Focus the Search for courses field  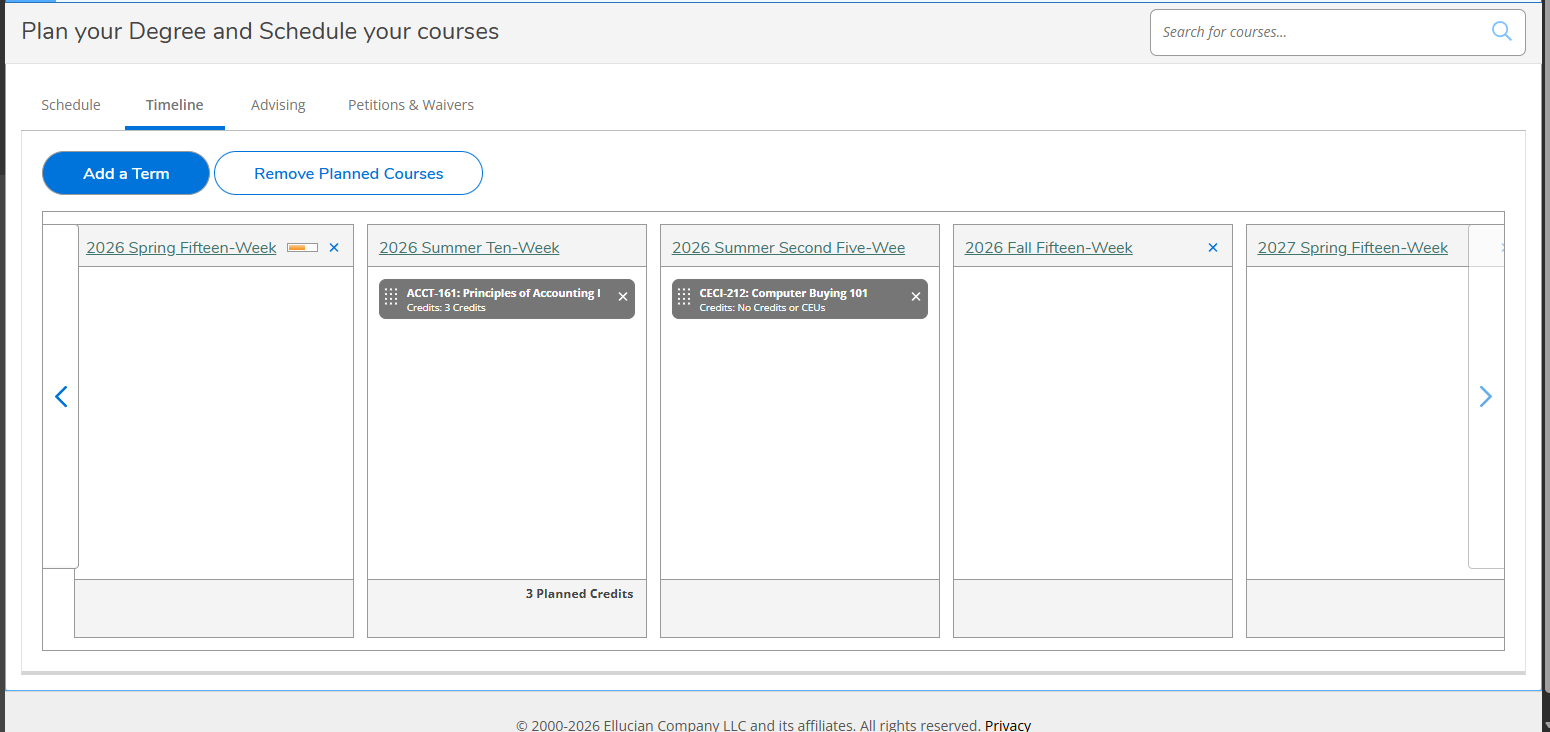click(1320, 32)
